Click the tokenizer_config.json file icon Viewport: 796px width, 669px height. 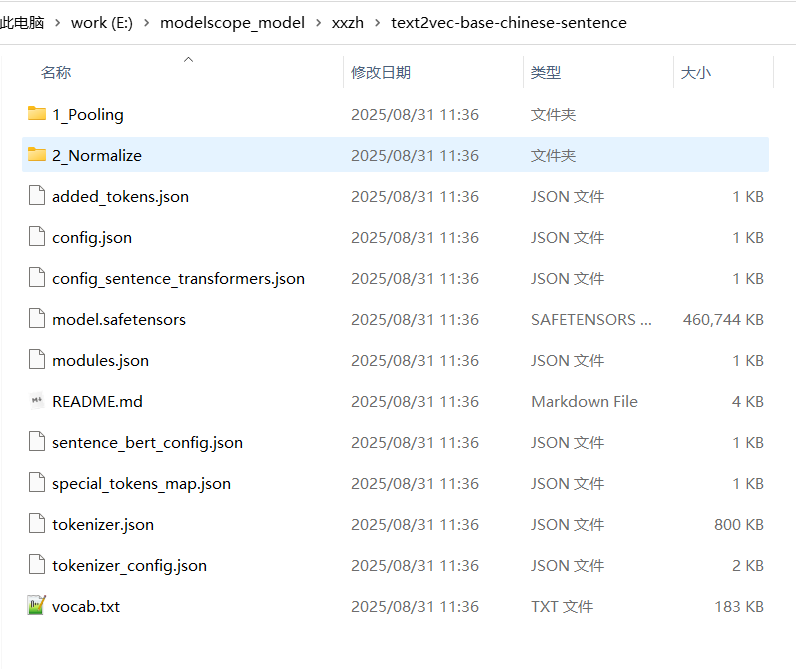click(37, 565)
